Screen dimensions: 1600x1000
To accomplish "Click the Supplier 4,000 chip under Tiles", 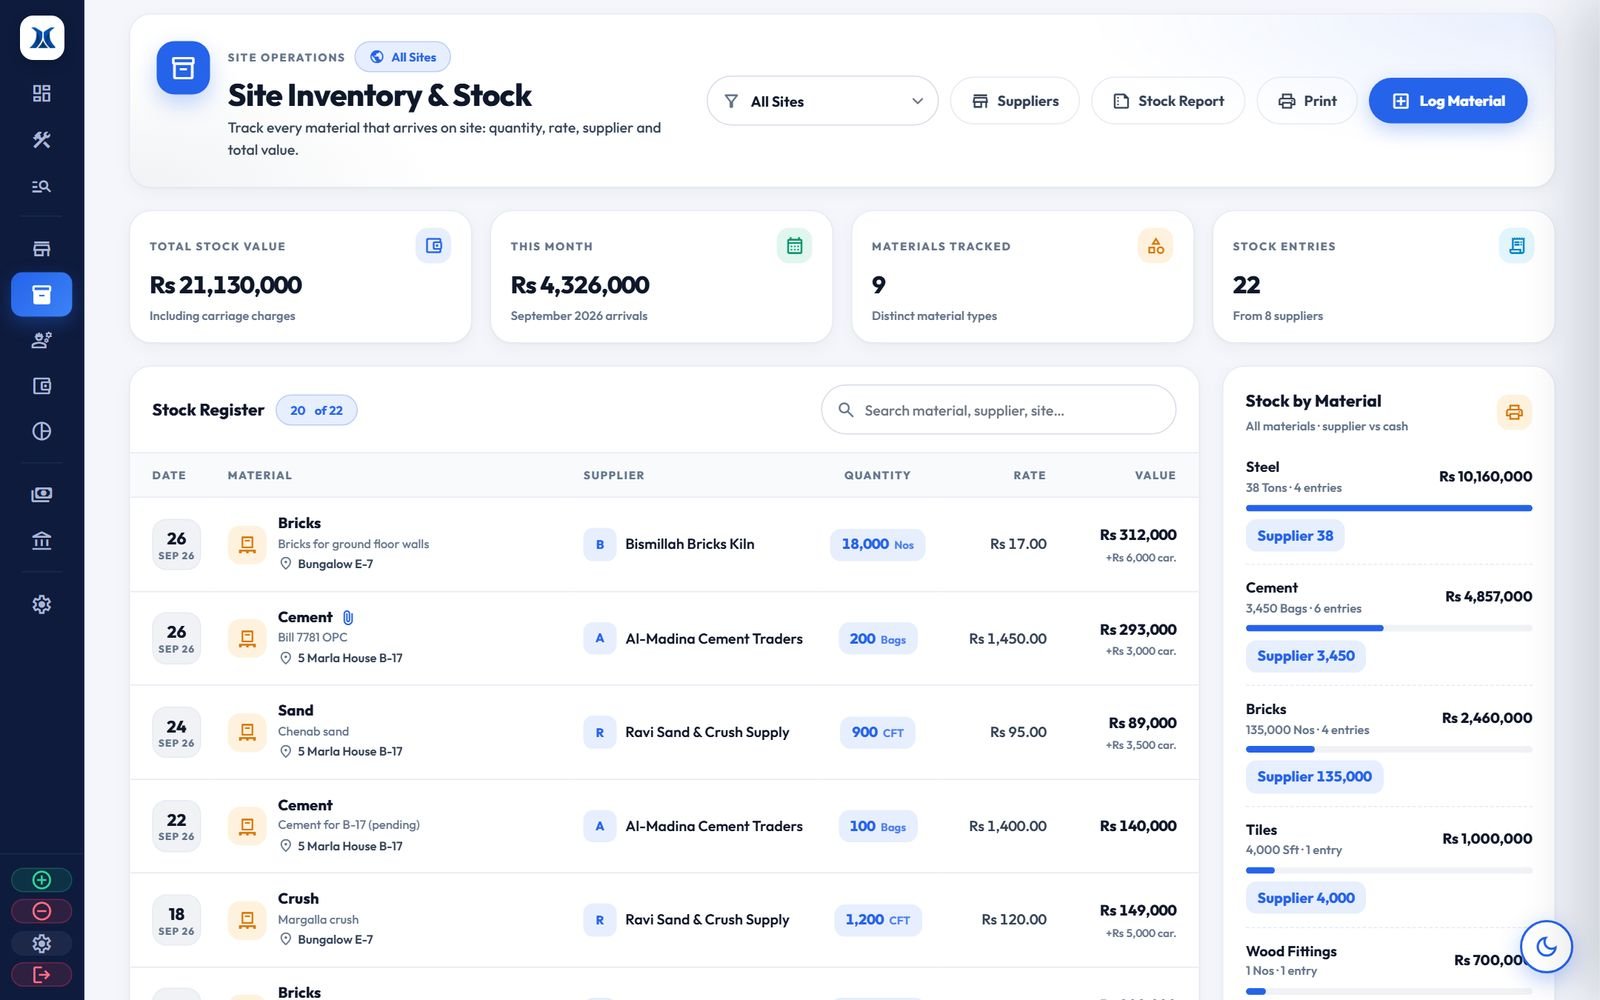I will [1305, 898].
